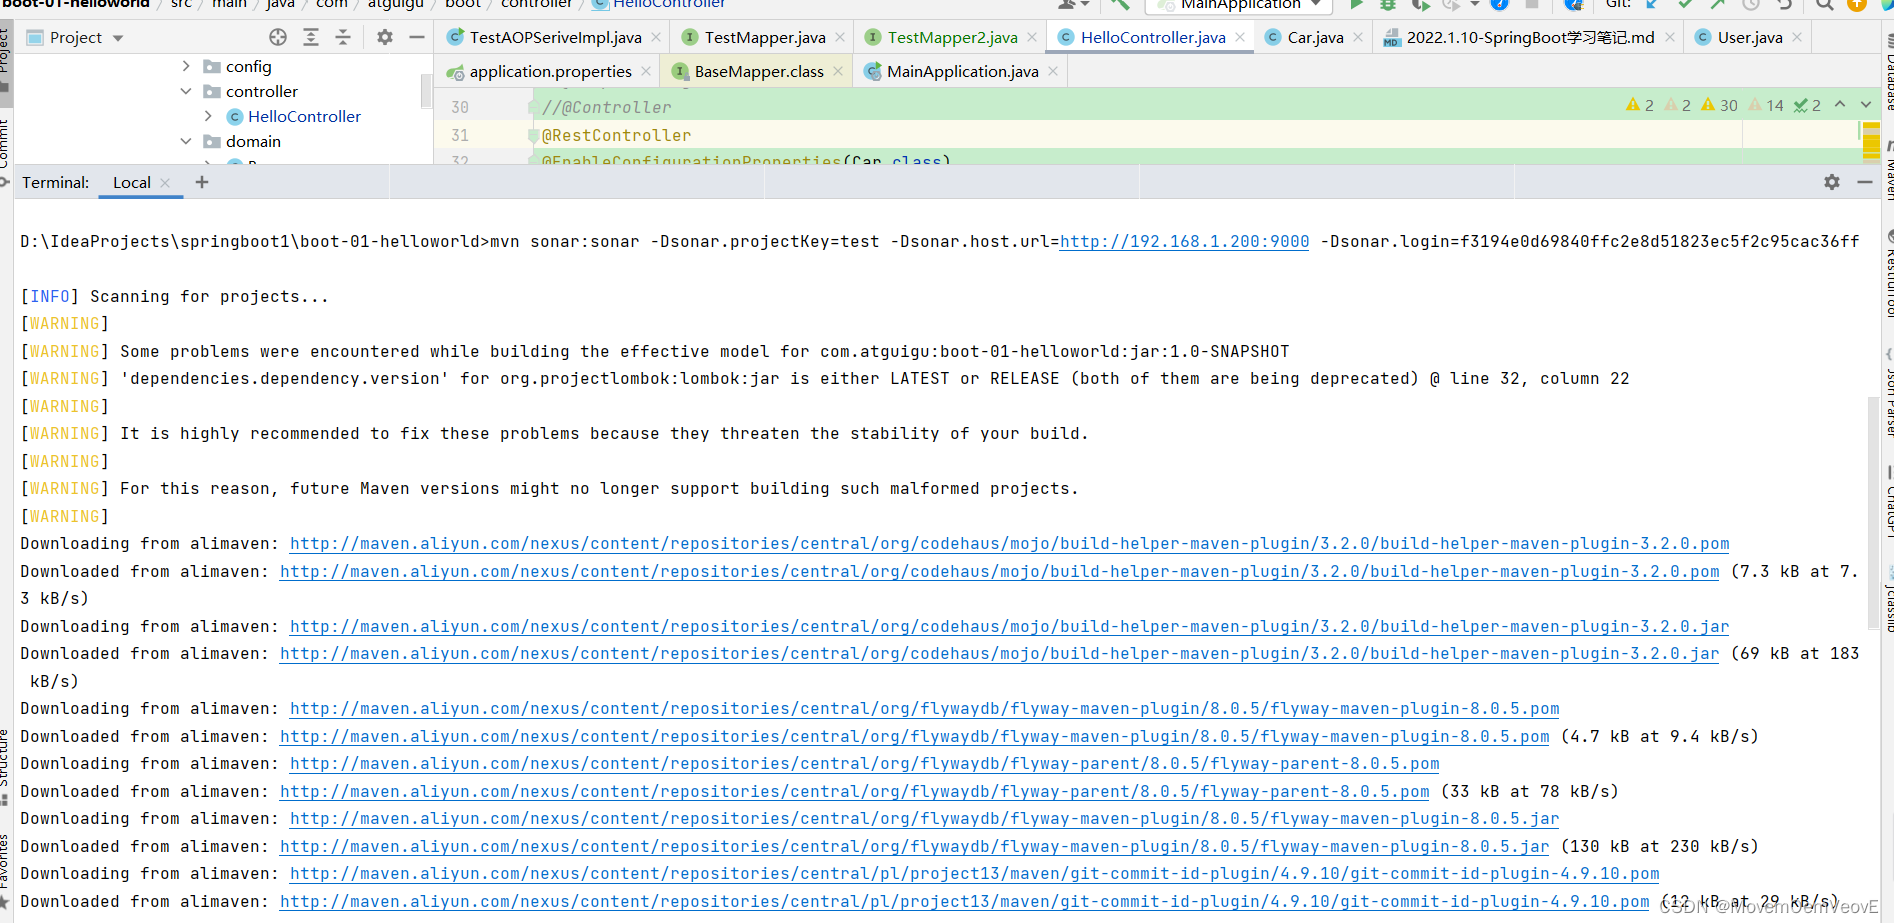Expand the config folder
Viewport: 1894px width, 923px height.
click(x=186, y=66)
